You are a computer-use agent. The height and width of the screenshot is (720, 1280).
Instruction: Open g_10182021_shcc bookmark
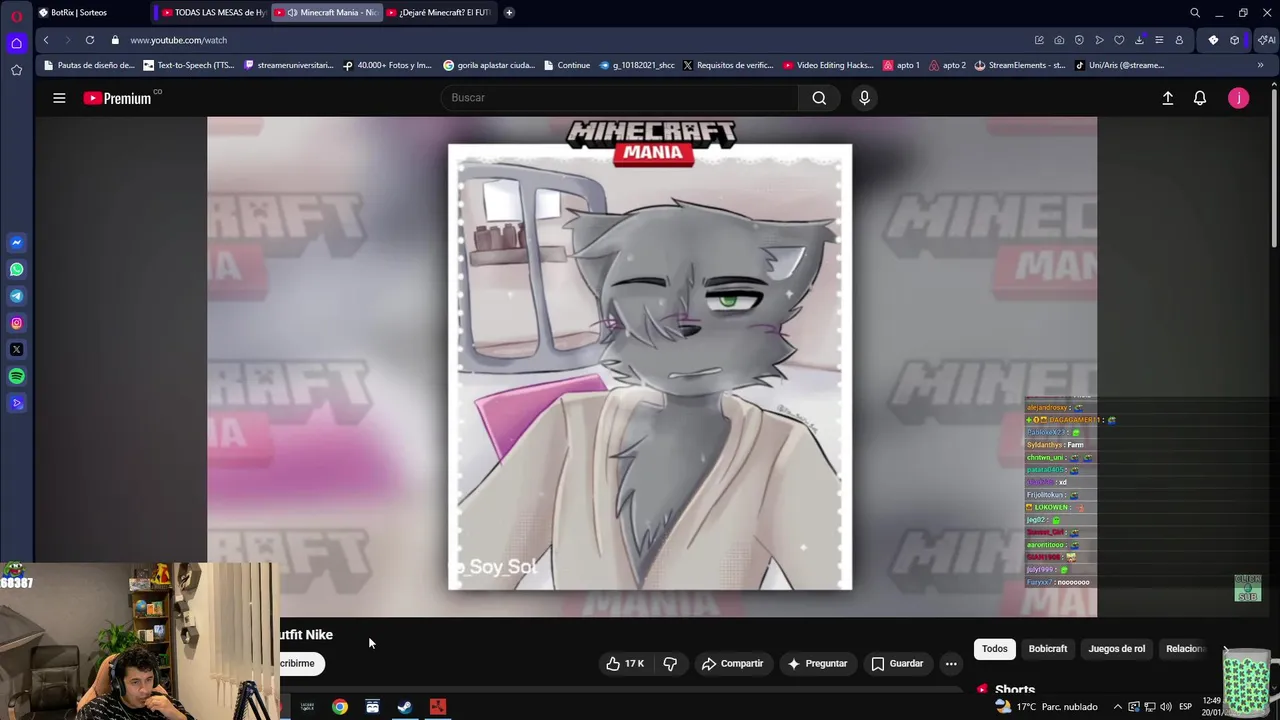click(x=637, y=65)
